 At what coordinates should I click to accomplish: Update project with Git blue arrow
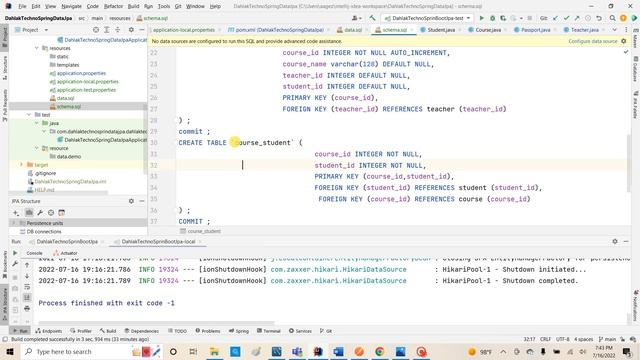tap(555, 18)
